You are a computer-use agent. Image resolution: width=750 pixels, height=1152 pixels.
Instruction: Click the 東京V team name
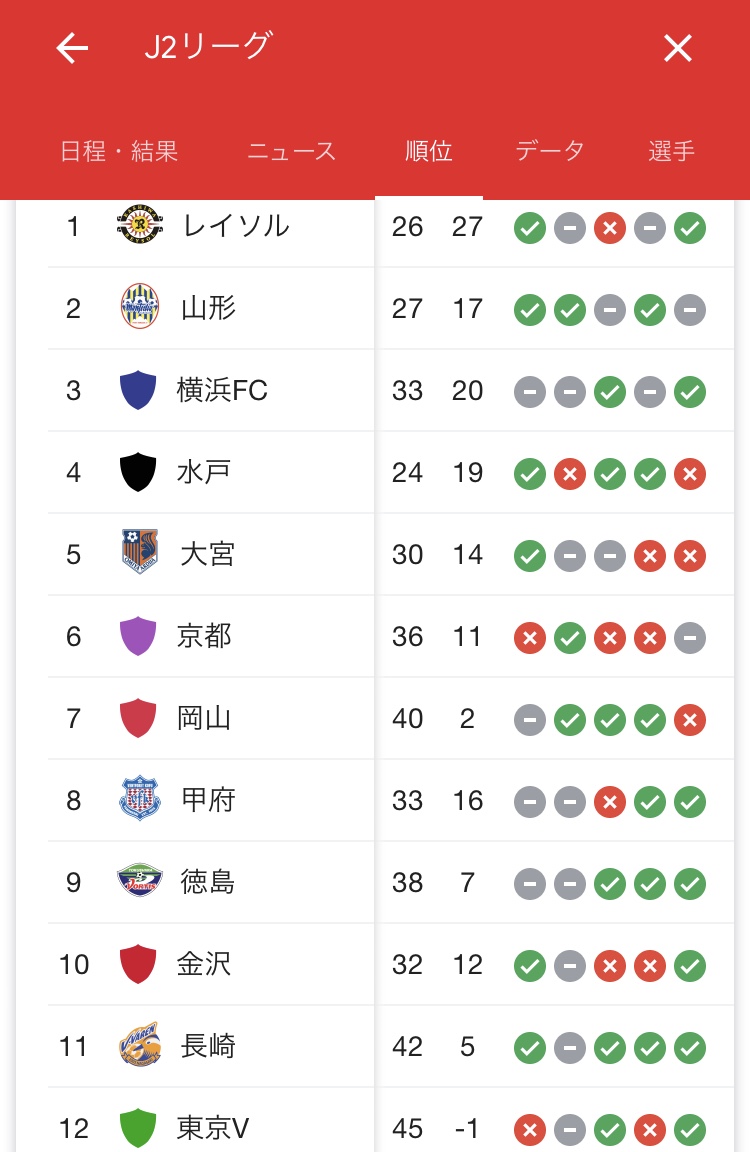pyautogui.click(x=212, y=1128)
